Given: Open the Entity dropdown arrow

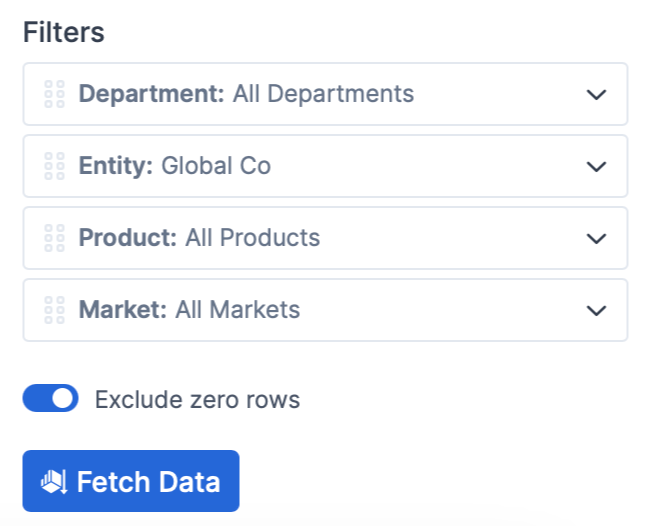Looking at the screenshot, I should coord(596,166).
